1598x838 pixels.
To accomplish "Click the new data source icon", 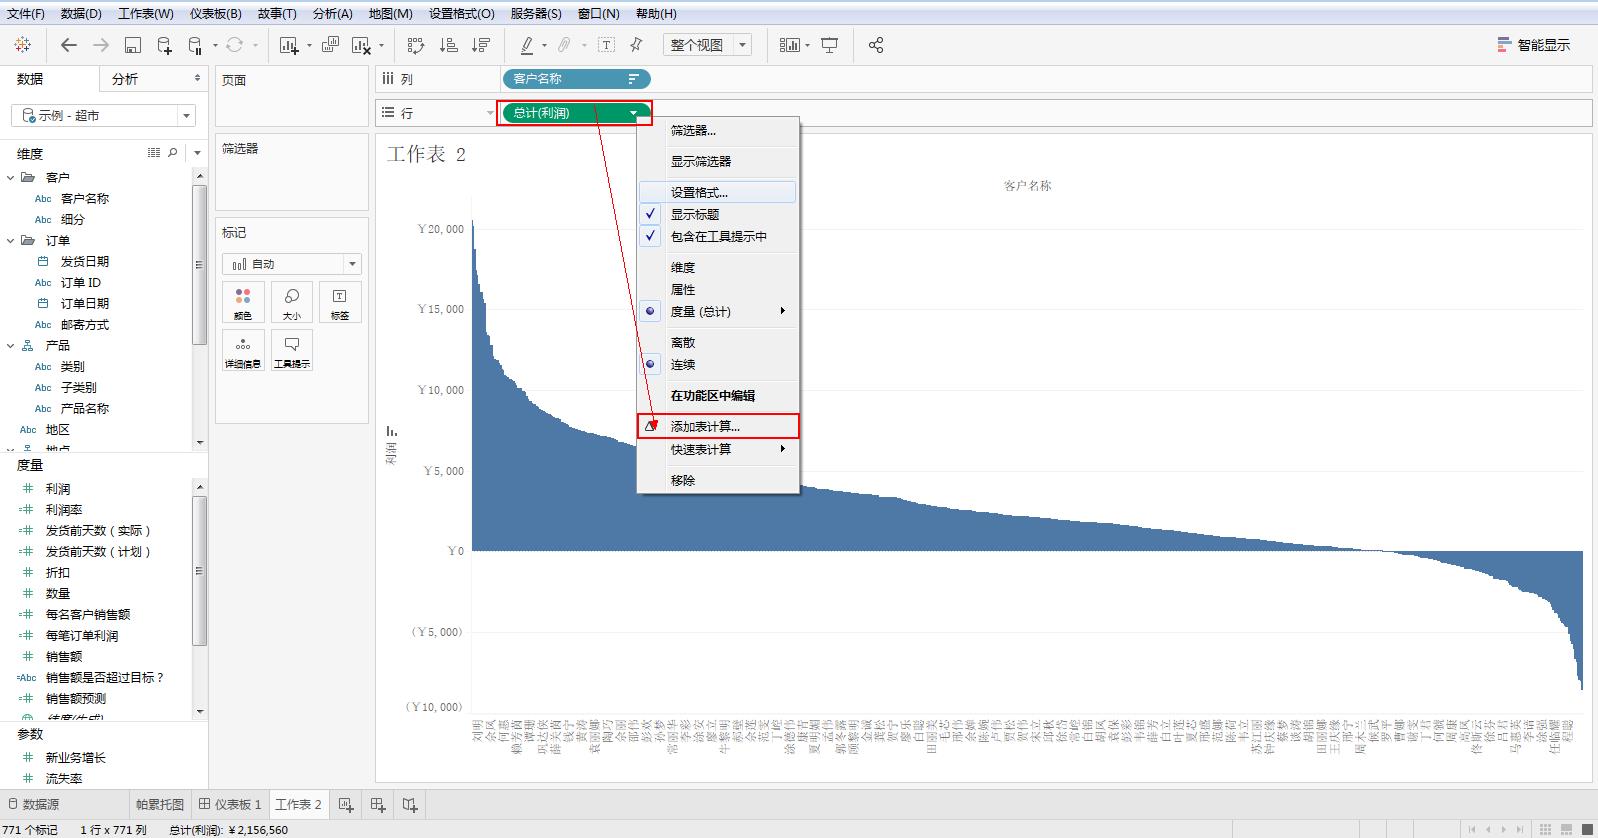I will [x=165, y=45].
